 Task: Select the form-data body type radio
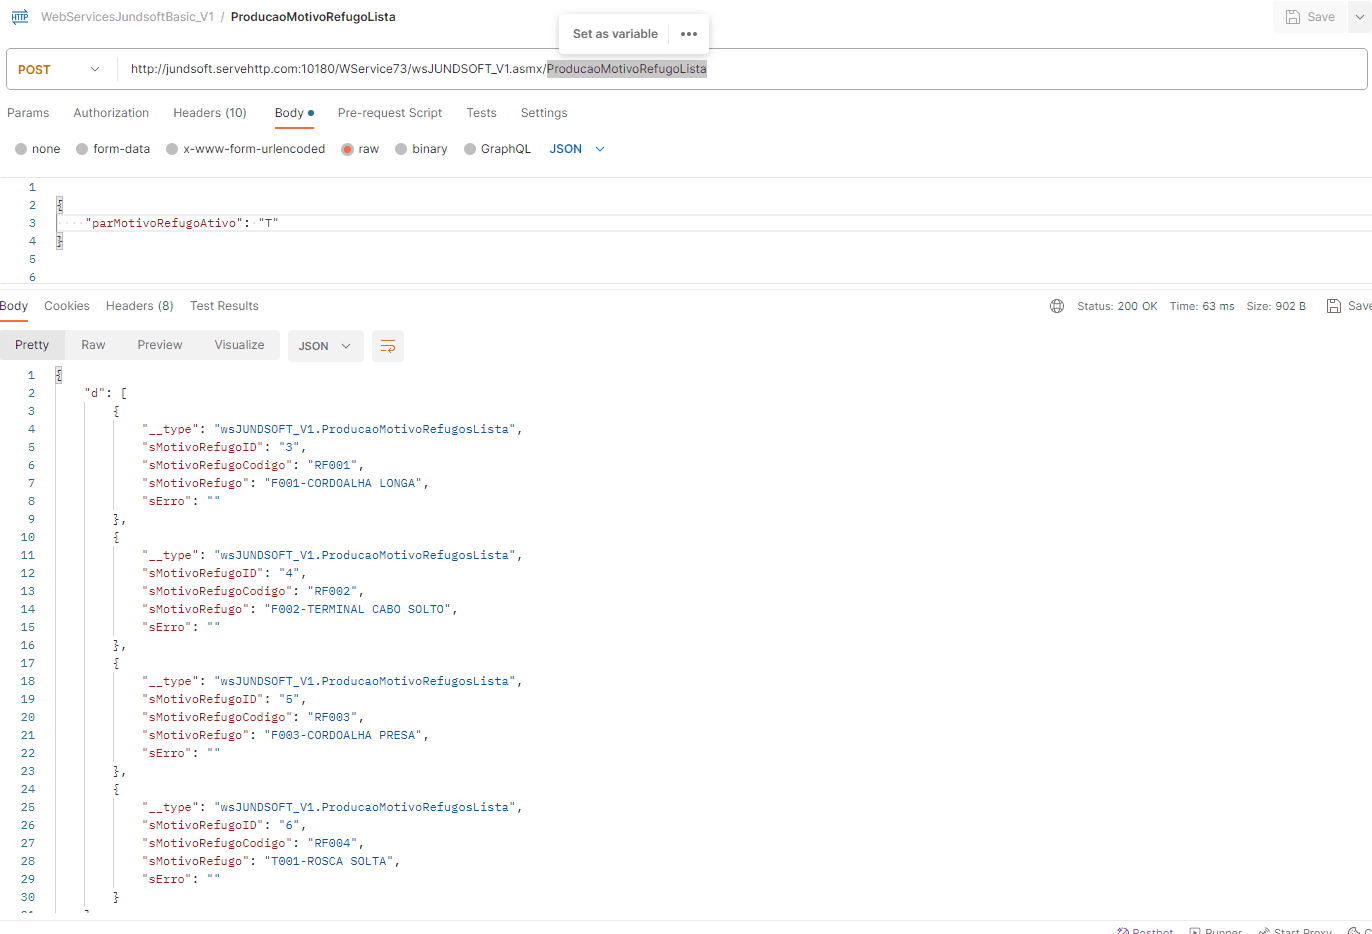pyautogui.click(x=82, y=149)
